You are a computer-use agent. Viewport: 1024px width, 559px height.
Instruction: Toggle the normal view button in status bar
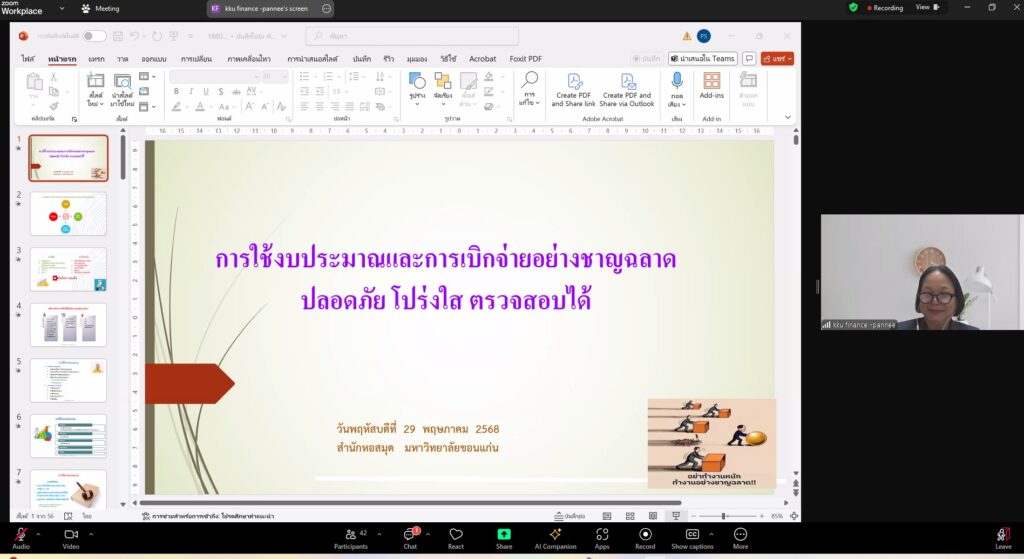[x=607, y=516]
